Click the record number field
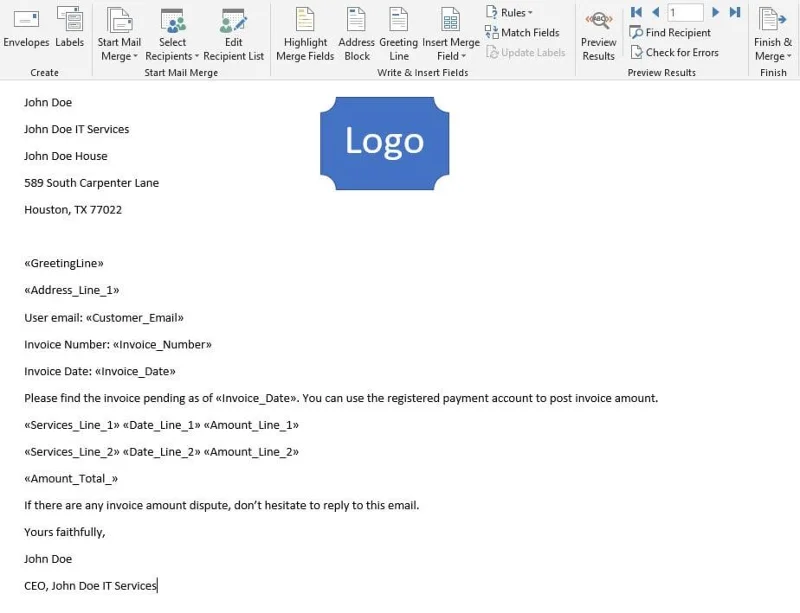Screen dimensions: 800x613 (685, 12)
